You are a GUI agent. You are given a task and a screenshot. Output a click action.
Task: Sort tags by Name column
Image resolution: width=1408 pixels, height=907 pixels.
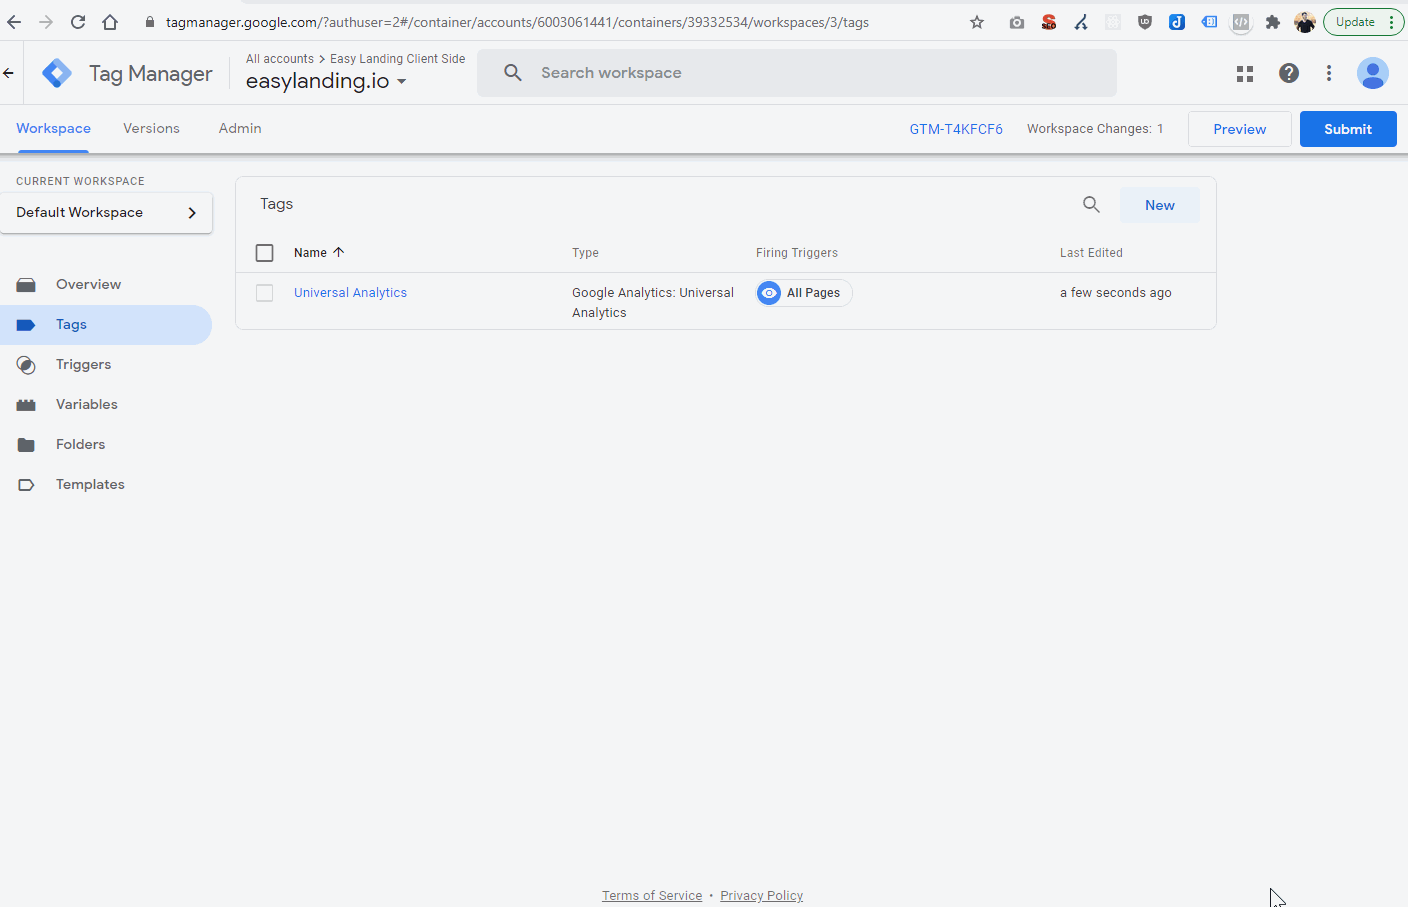pos(319,253)
